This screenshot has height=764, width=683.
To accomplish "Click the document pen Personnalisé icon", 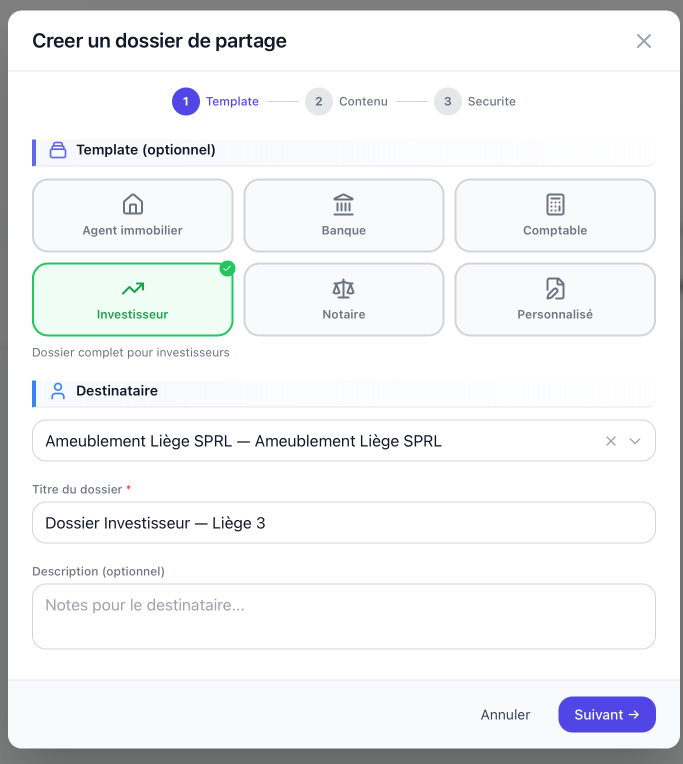I will [x=555, y=288].
